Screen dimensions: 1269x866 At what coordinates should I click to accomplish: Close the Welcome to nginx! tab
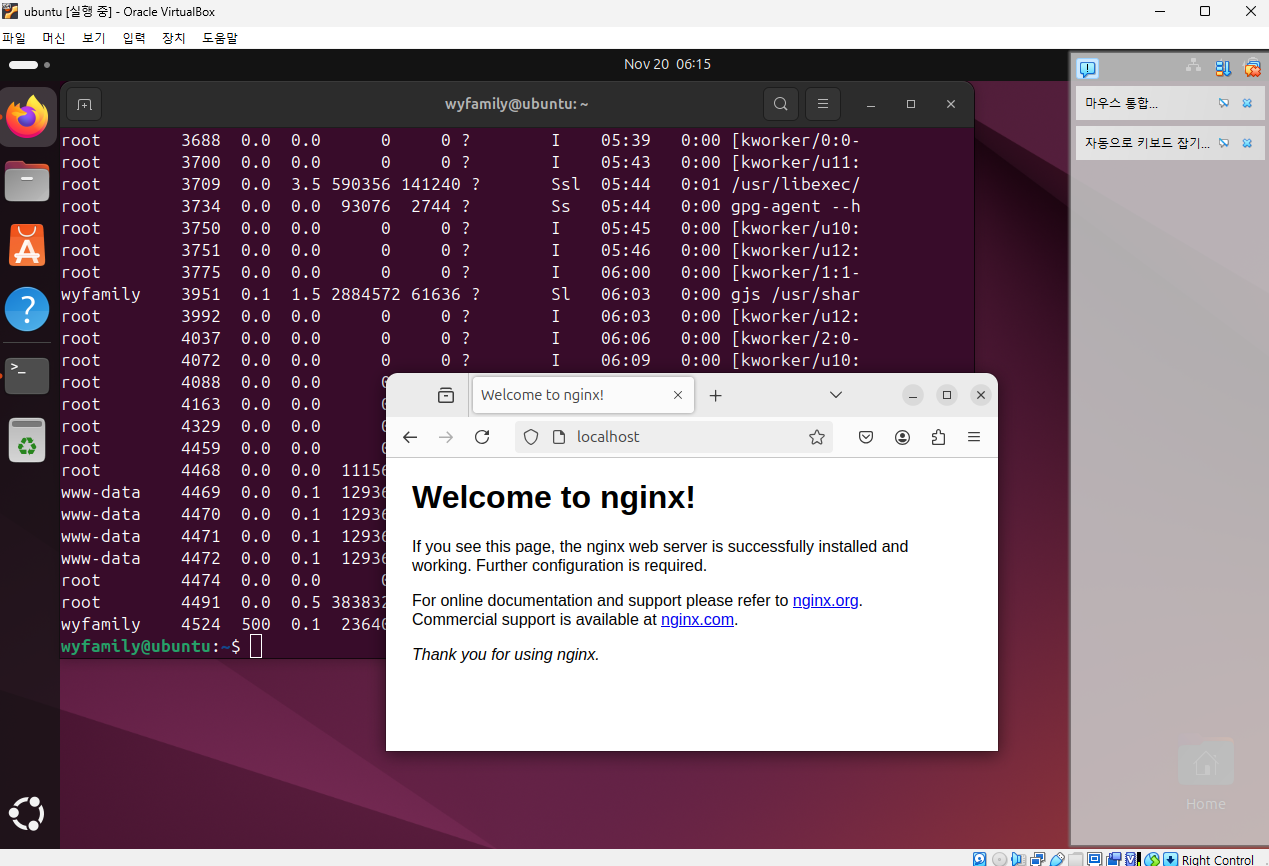click(678, 395)
